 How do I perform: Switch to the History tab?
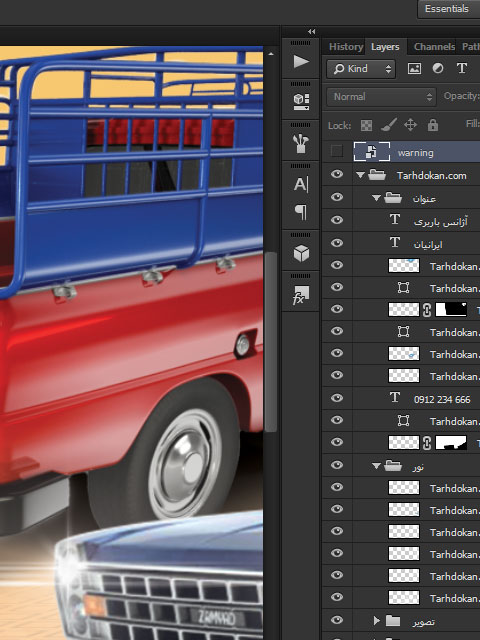pyautogui.click(x=346, y=47)
